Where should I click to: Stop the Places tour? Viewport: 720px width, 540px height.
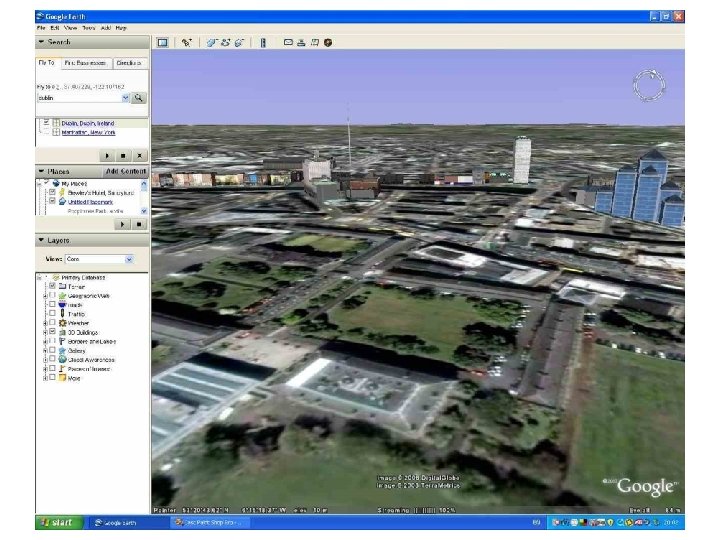139,225
